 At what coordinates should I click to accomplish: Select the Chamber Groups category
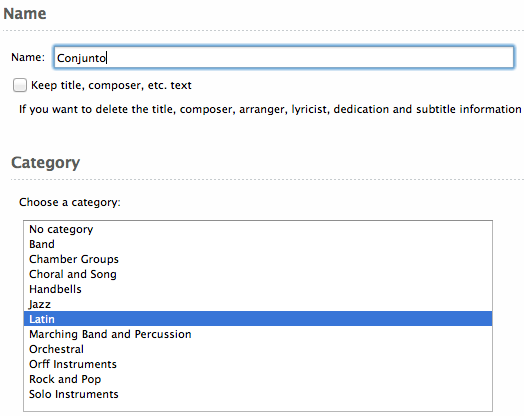coord(258,259)
